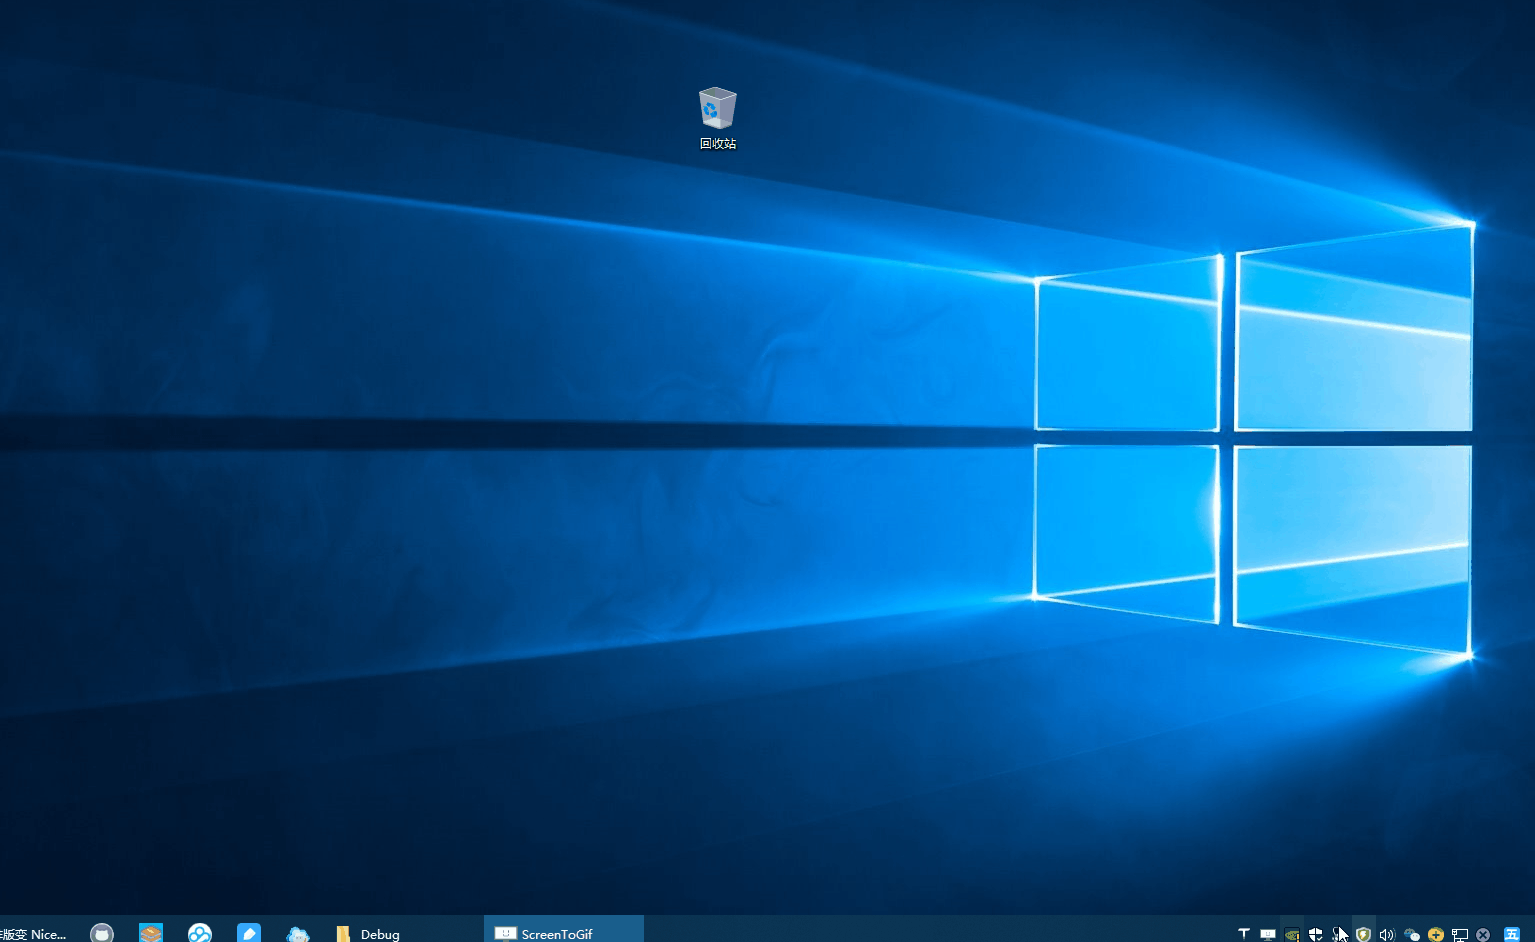Open WeChat from the system tray
This screenshot has width=1535, height=942.
[1412, 934]
